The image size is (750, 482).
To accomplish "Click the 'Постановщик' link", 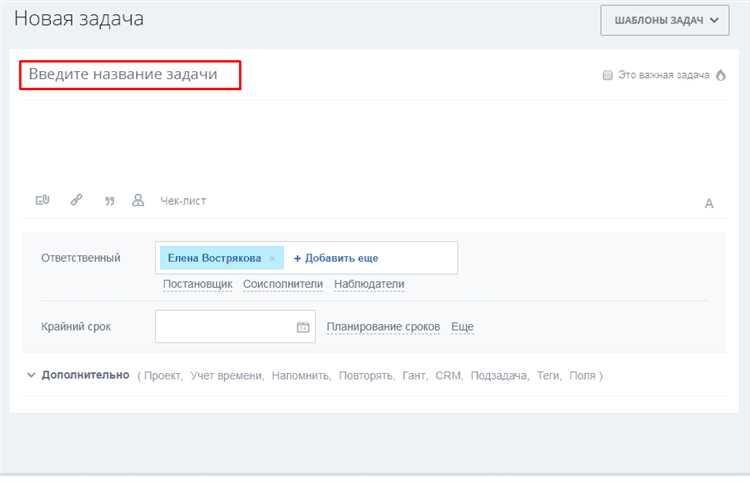I will pos(198,284).
